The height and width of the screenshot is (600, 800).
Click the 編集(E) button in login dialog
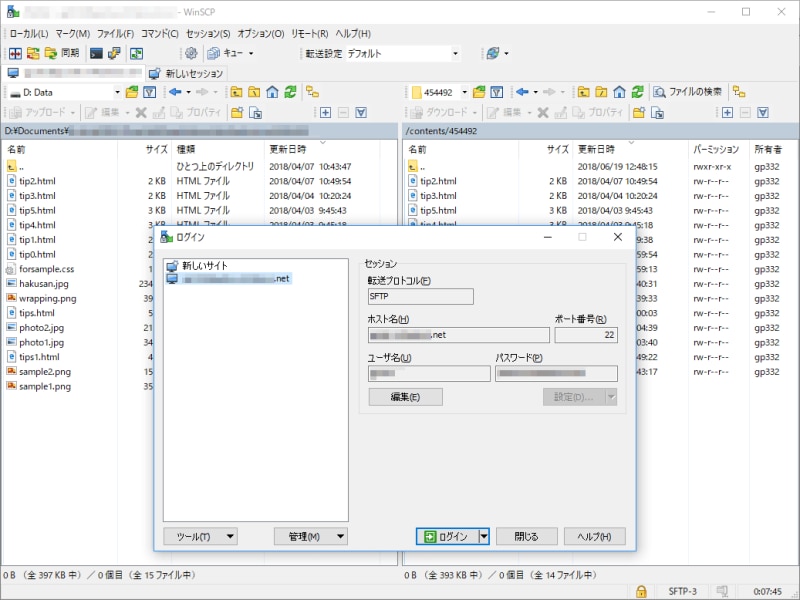[x=406, y=397]
